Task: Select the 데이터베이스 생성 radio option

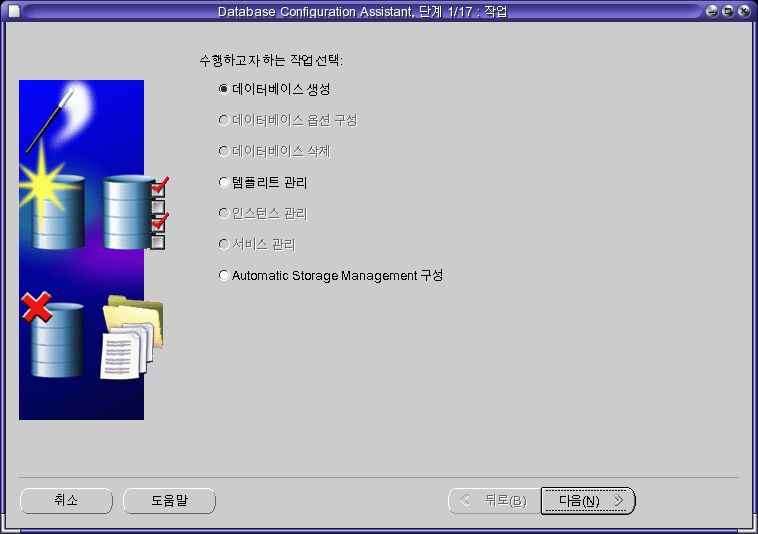Action: (x=223, y=89)
